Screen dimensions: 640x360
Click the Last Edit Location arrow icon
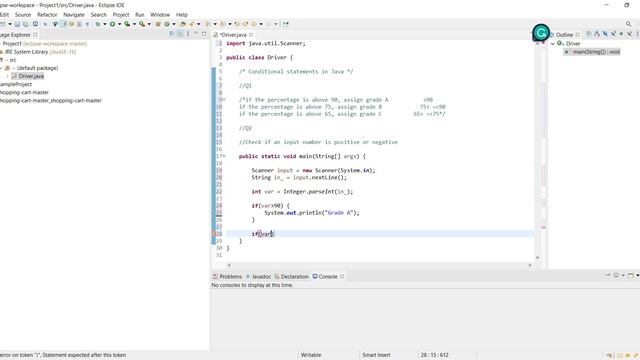click(237, 24)
